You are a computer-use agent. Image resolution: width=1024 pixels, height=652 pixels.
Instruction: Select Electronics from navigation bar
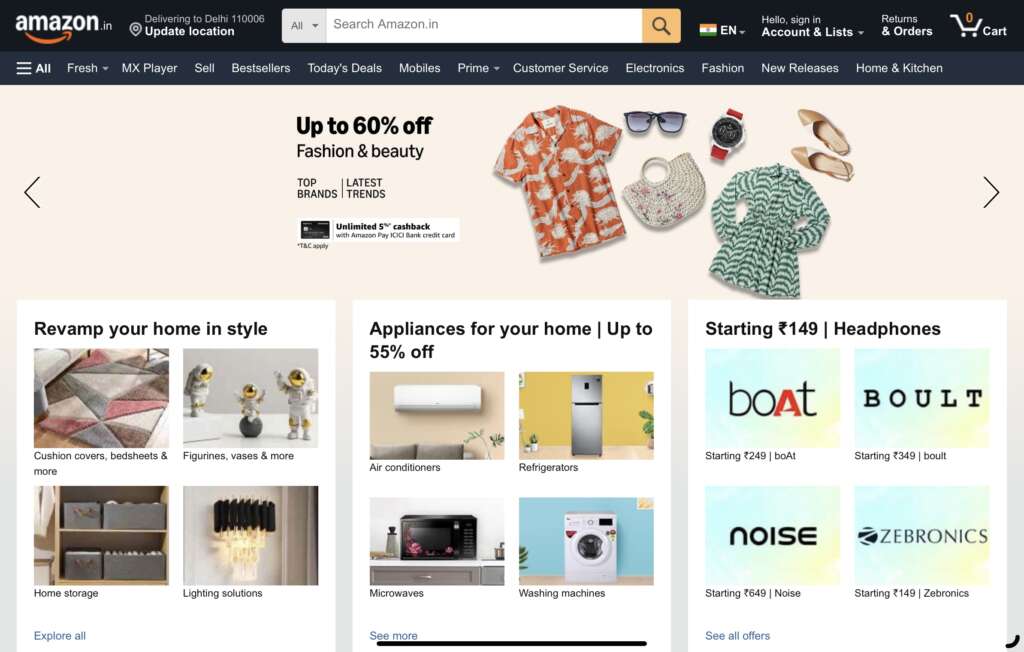coord(654,68)
